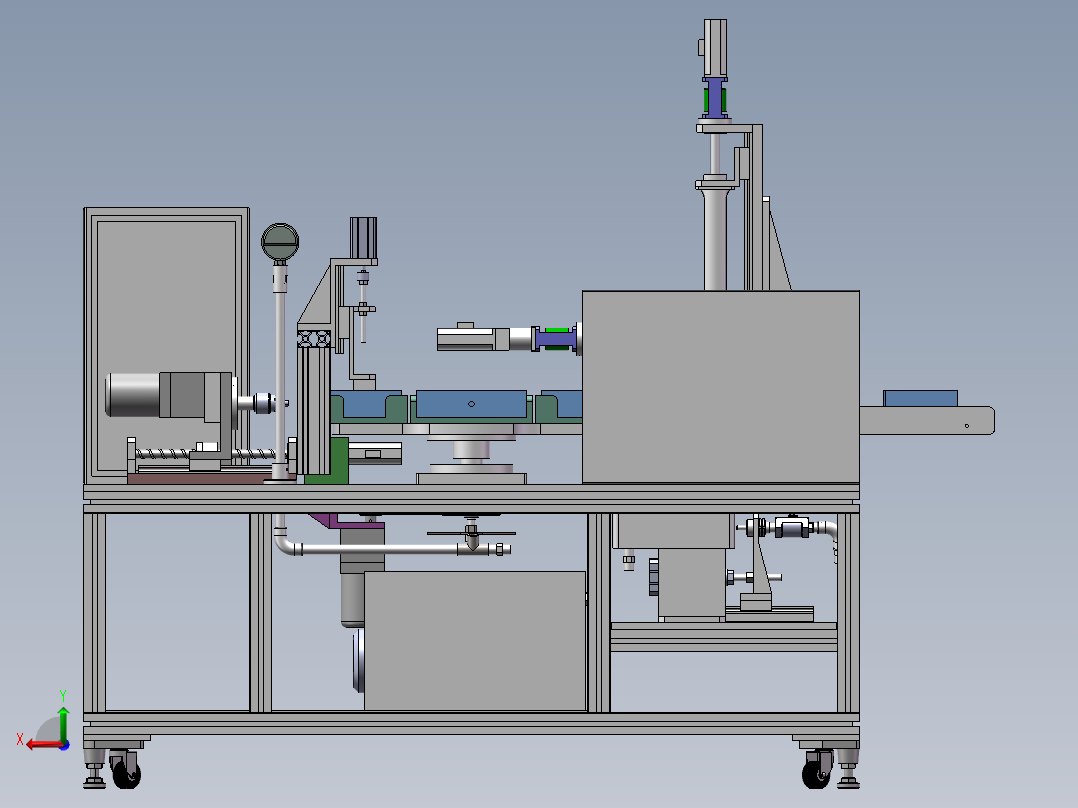Select the ball screw shaft on linear stage
The image size is (1078, 808).
pyautogui.click(x=206, y=453)
